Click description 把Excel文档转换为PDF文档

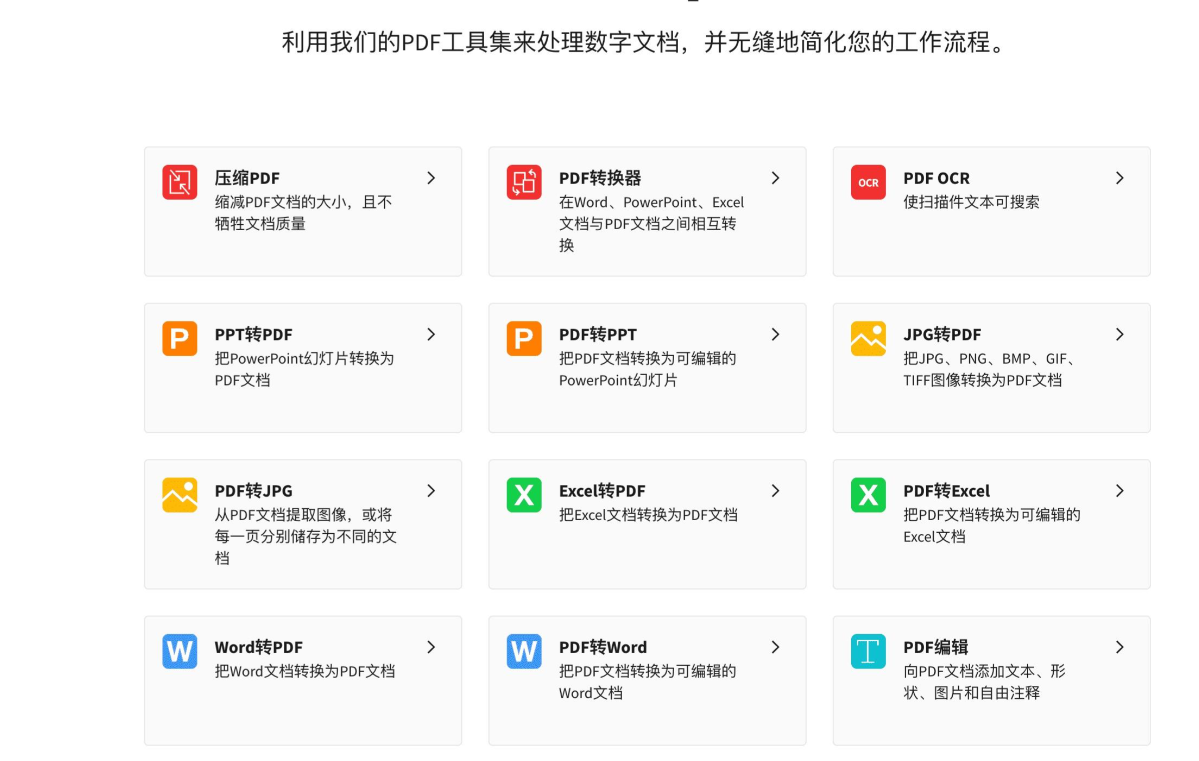click(648, 515)
